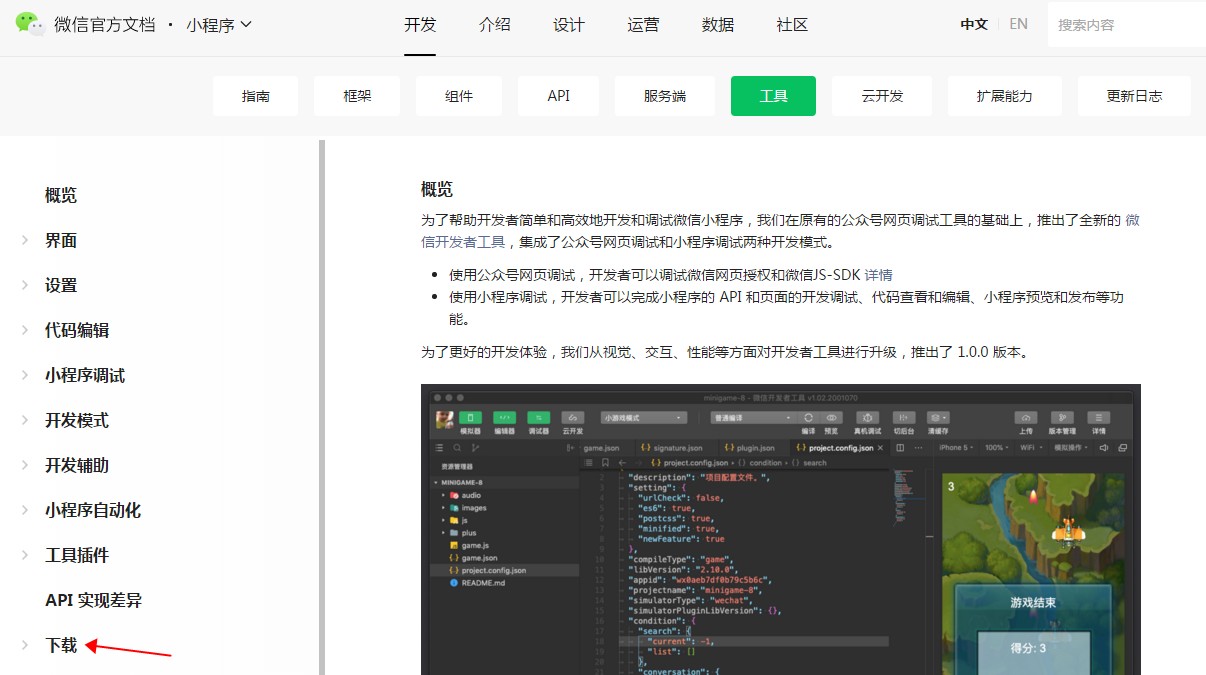Image resolution: width=1206 pixels, height=675 pixels.
Task: Switch documentation language to EN
Action: coord(1018,23)
